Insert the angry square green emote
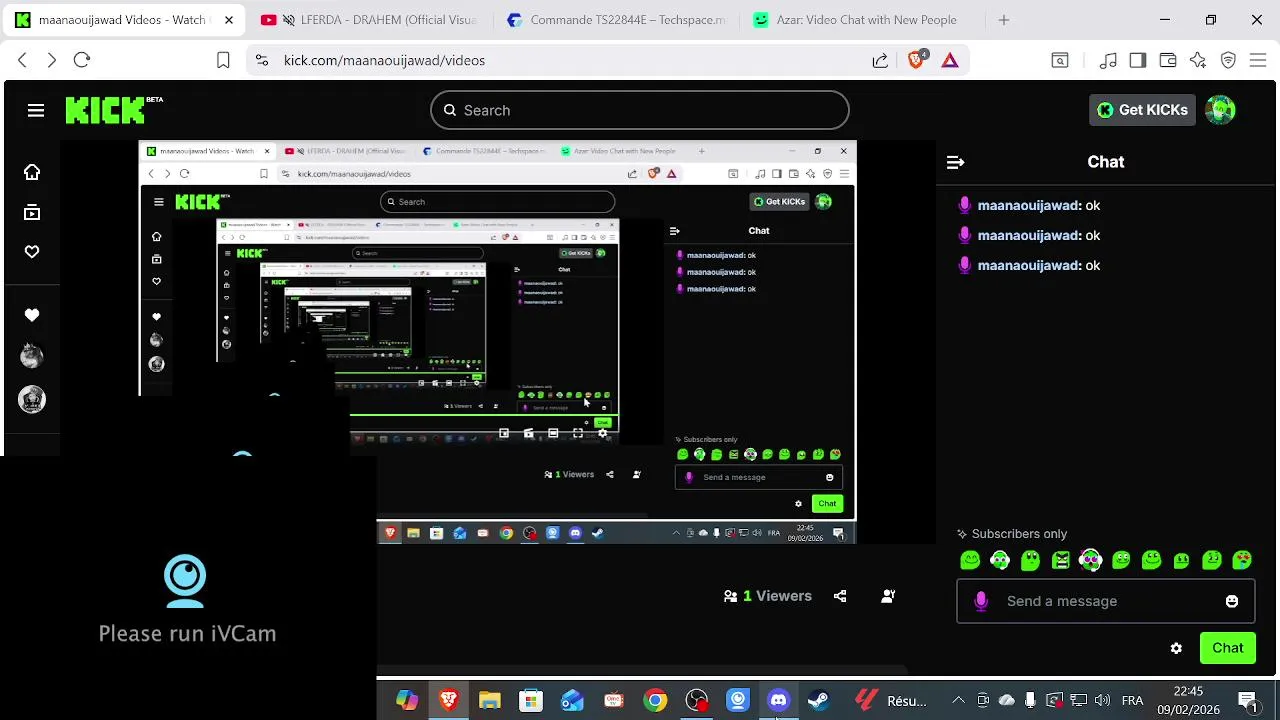 coord(1061,561)
